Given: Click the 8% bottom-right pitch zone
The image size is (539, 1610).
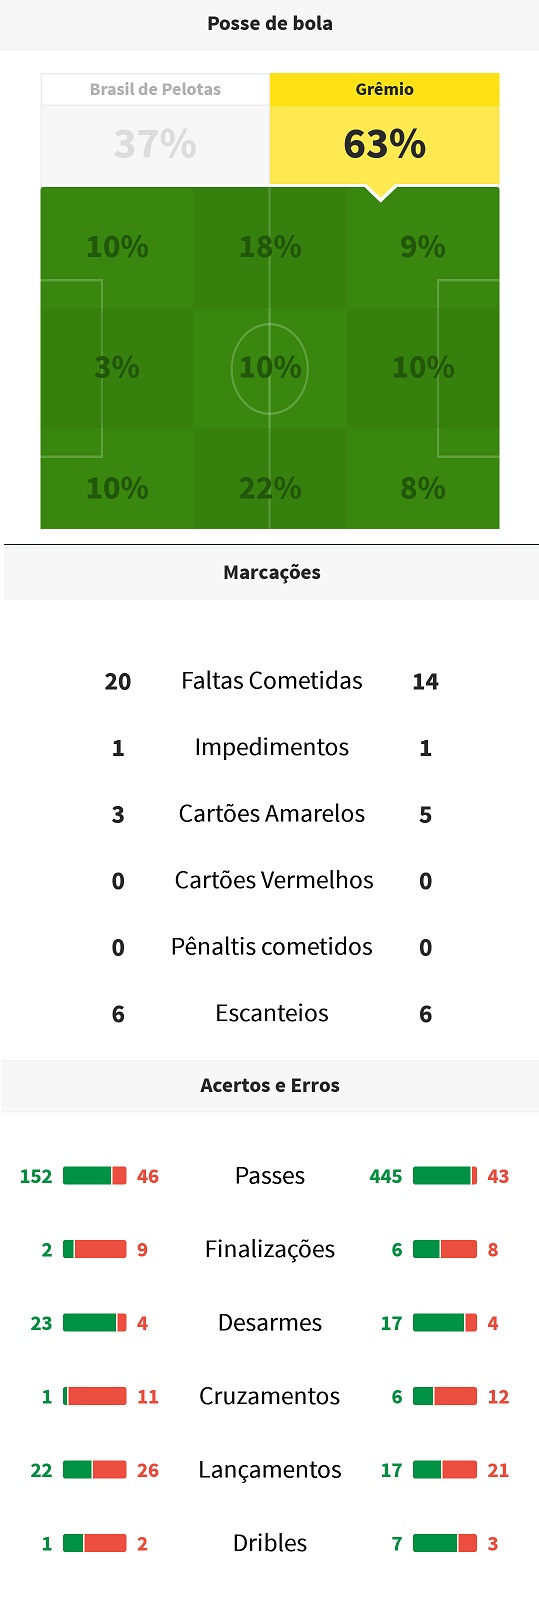Looking at the screenshot, I should tap(423, 488).
